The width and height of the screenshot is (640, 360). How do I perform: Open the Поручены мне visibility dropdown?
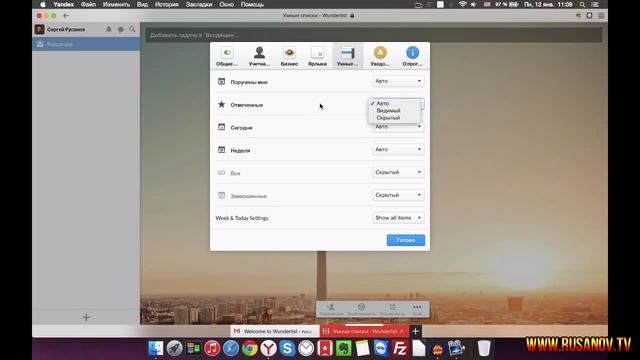[x=398, y=81]
